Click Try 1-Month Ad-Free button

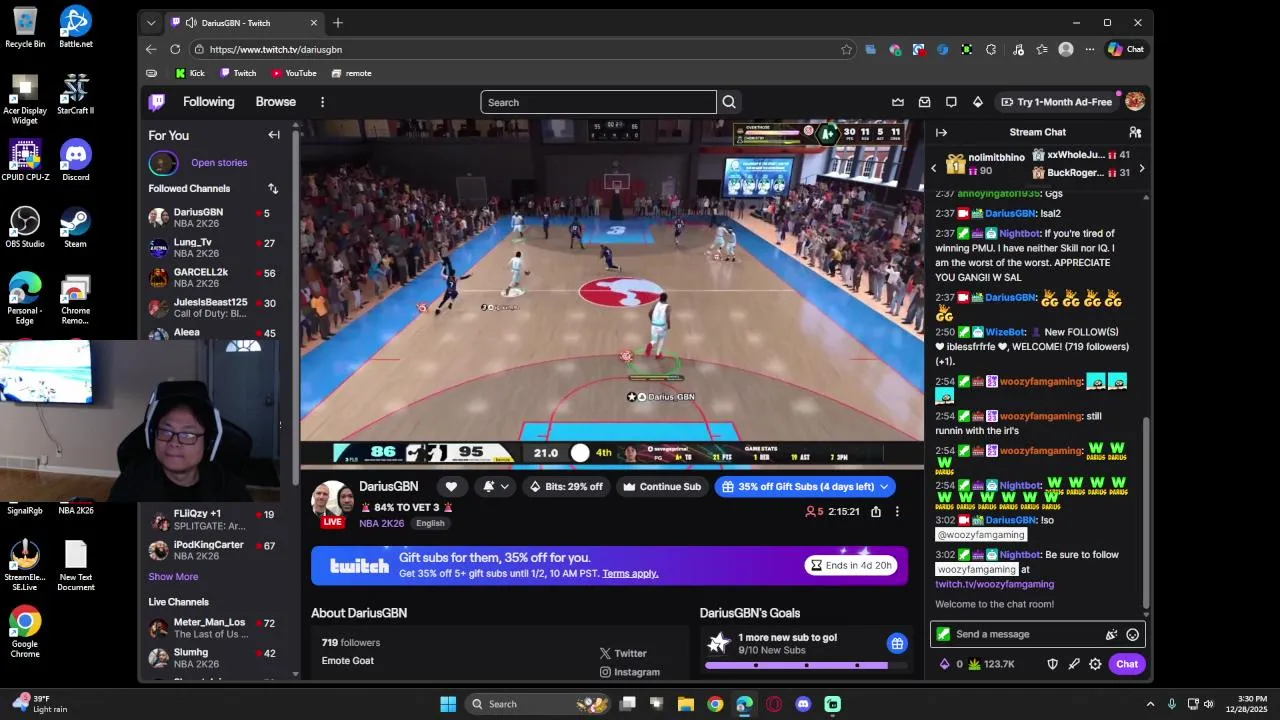[1056, 102]
